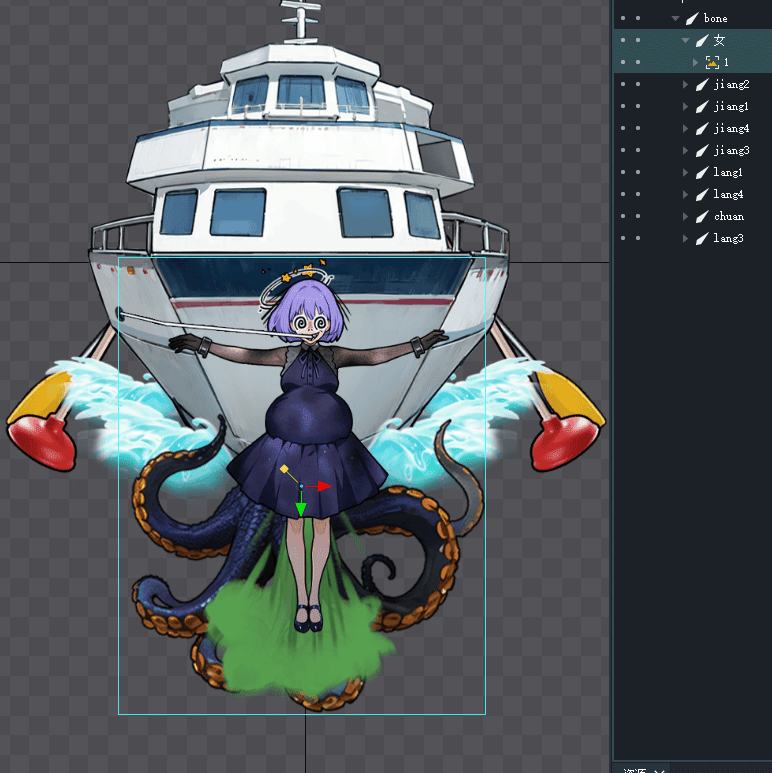Toggle the first visibility dot for jiang1
The width and height of the screenshot is (772, 773).
point(622,106)
